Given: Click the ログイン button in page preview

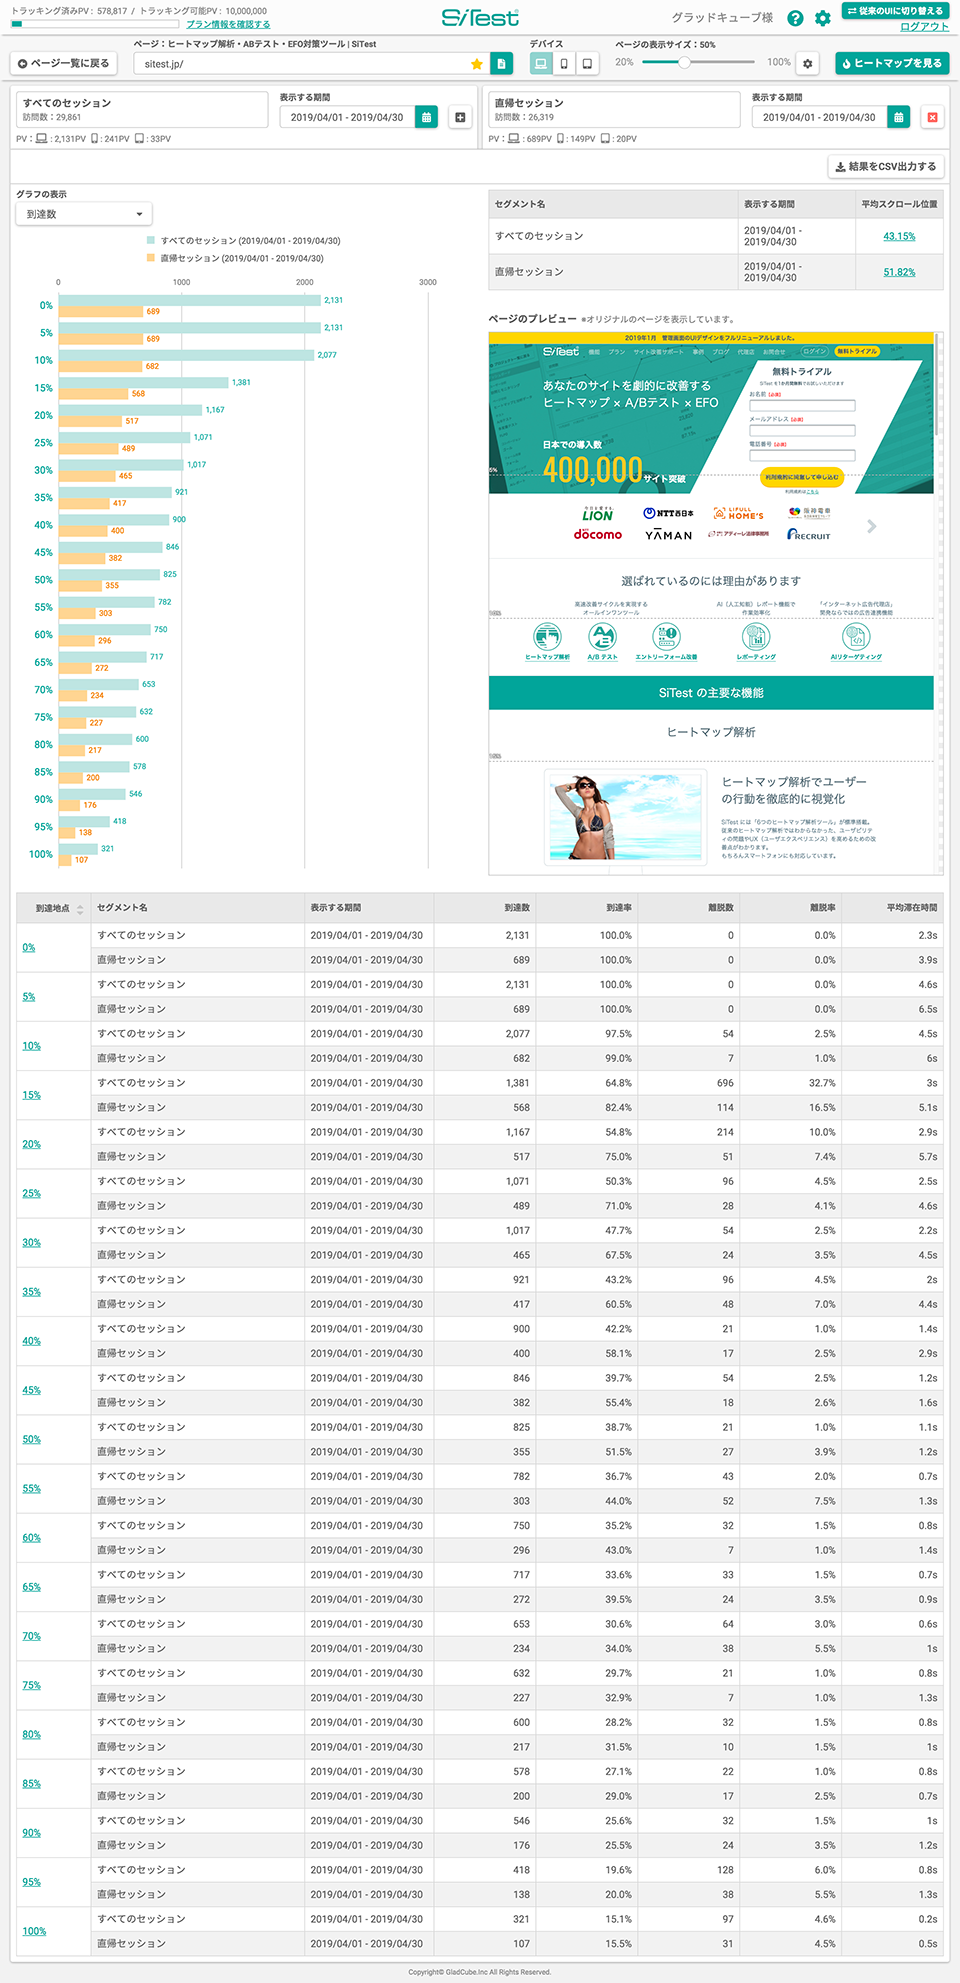Looking at the screenshot, I should click(x=815, y=351).
